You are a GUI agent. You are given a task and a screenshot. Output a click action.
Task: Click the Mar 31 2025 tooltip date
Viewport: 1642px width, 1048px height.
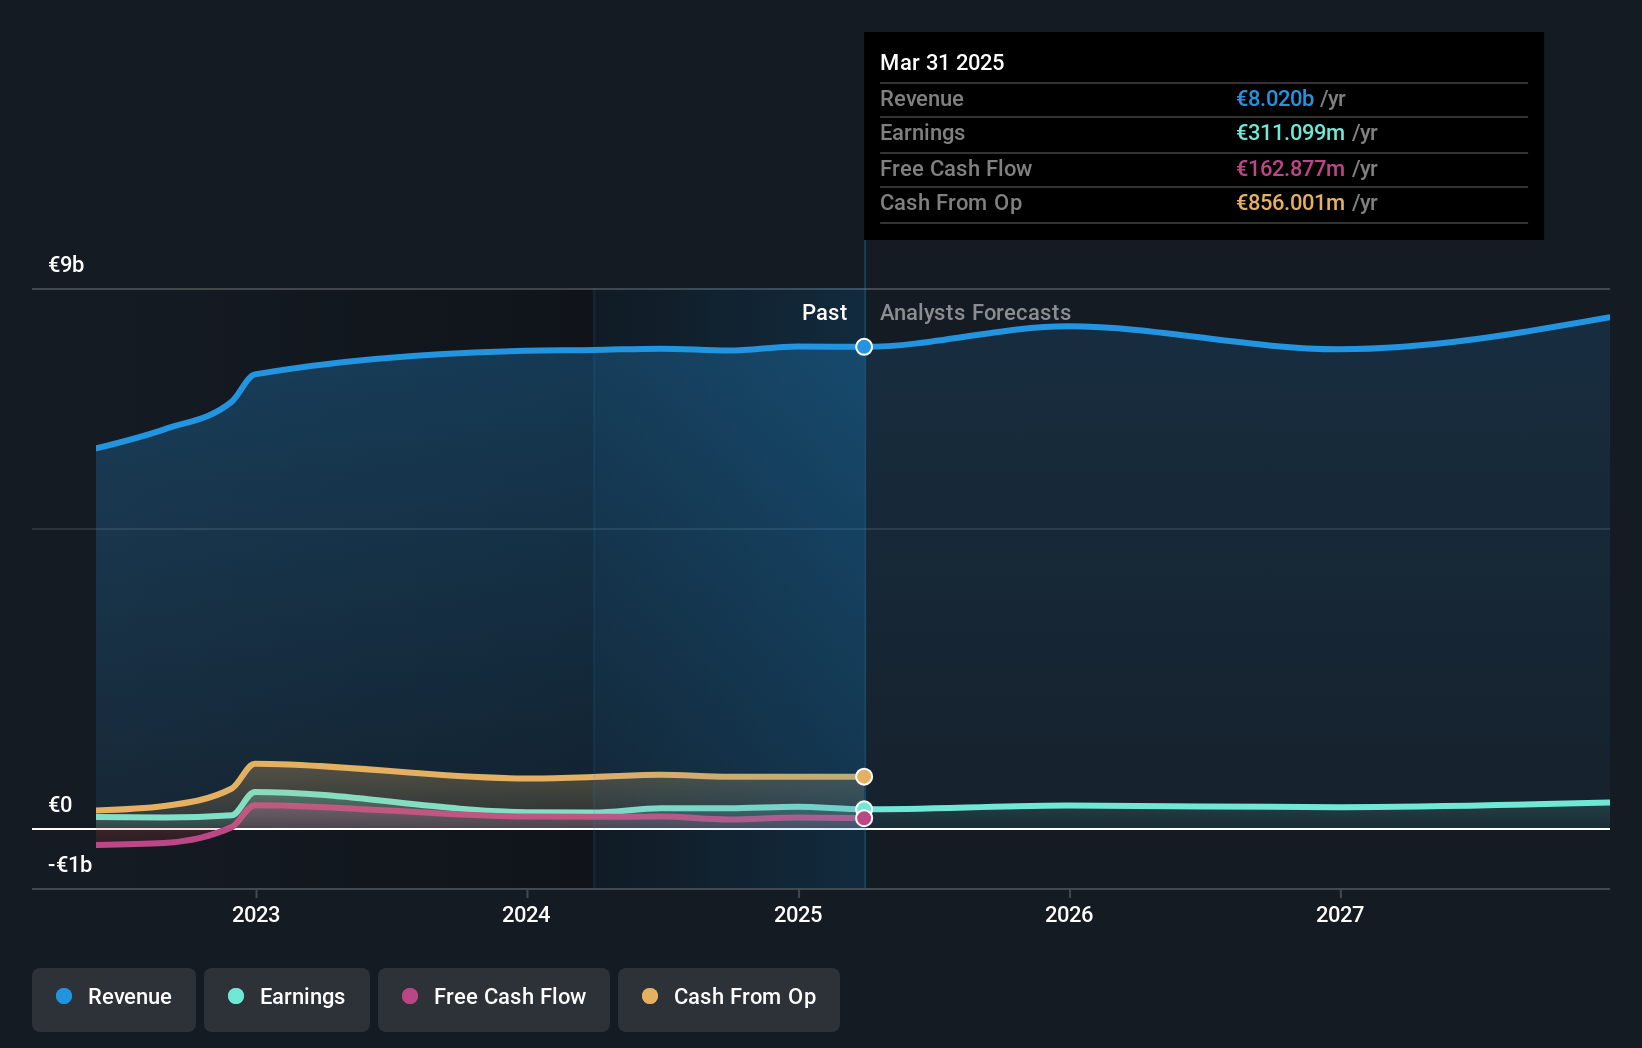point(942,62)
